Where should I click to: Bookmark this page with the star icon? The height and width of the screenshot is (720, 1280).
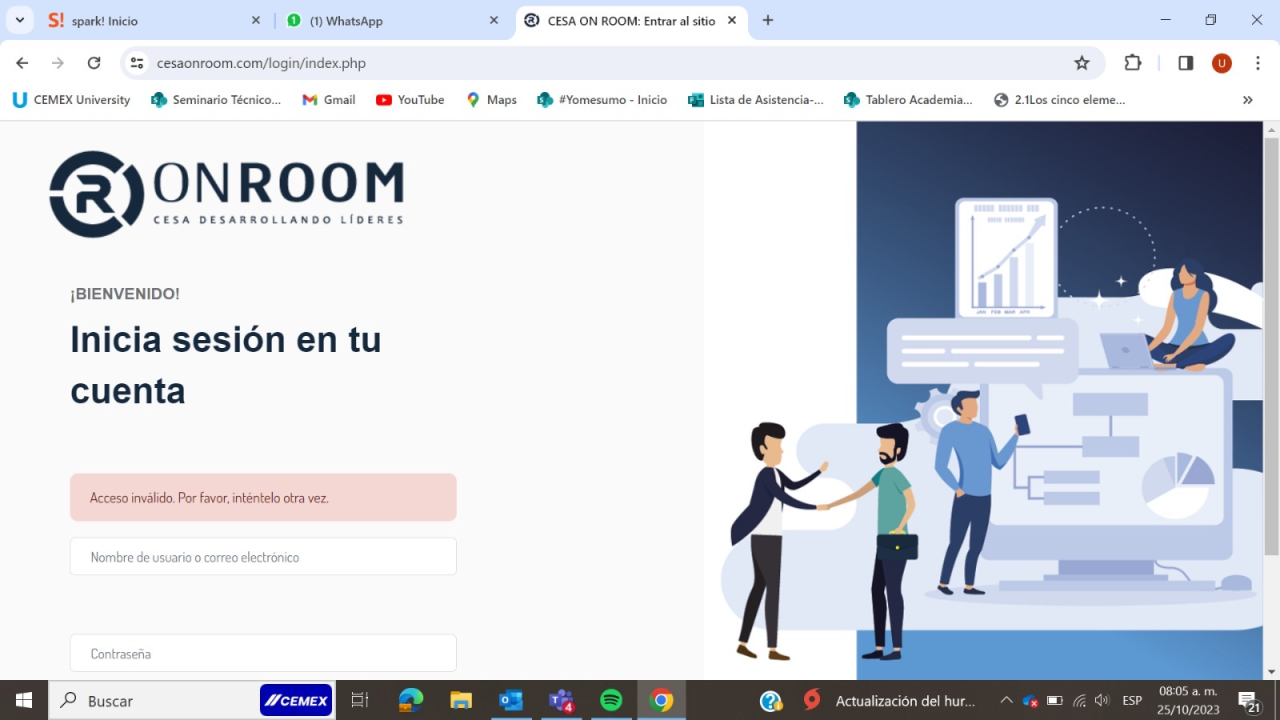pos(1081,63)
